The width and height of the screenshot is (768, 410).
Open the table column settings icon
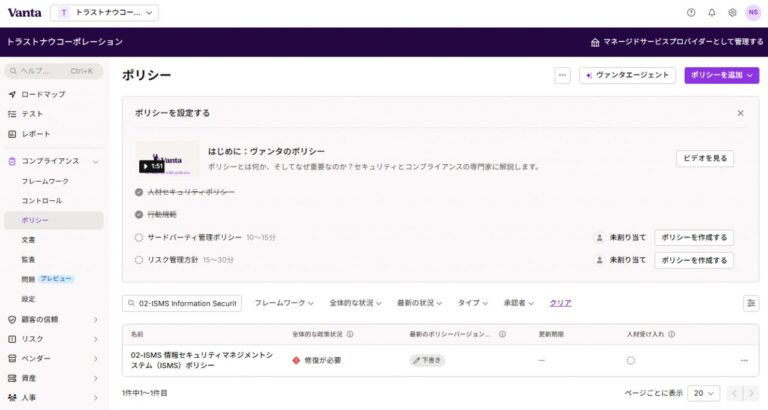point(751,303)
